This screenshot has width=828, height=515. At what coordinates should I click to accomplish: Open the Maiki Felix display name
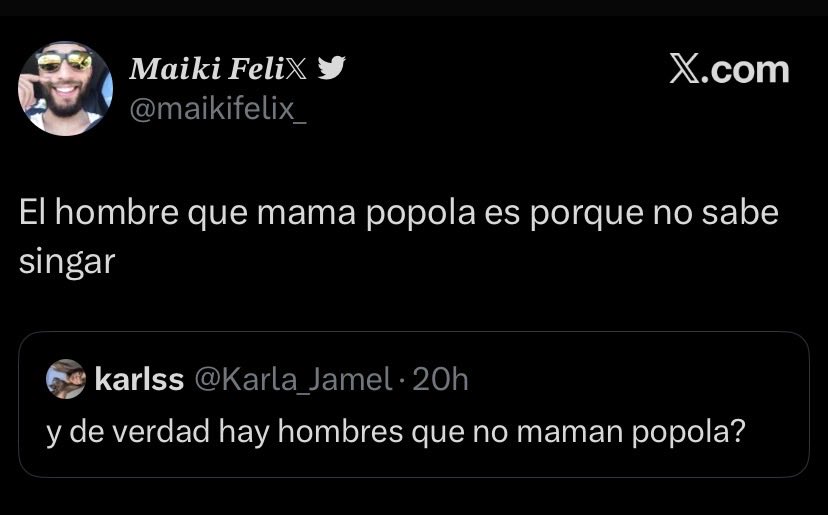pos(218,69)
